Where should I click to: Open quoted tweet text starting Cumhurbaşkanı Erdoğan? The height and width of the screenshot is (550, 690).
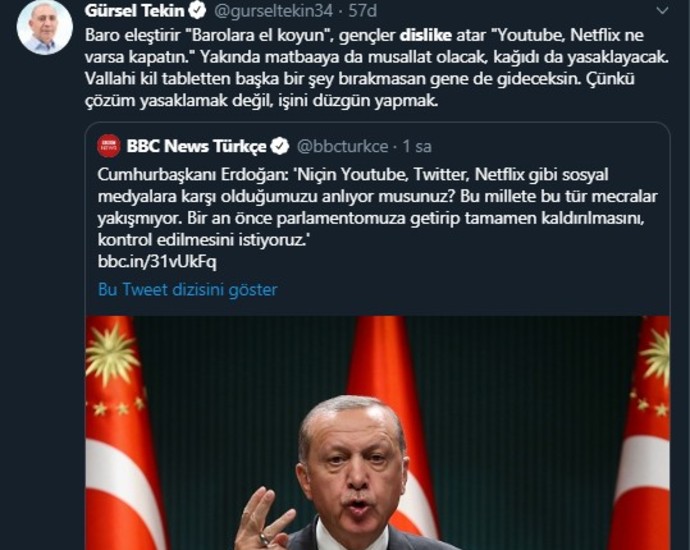click(x=378, y=207)
